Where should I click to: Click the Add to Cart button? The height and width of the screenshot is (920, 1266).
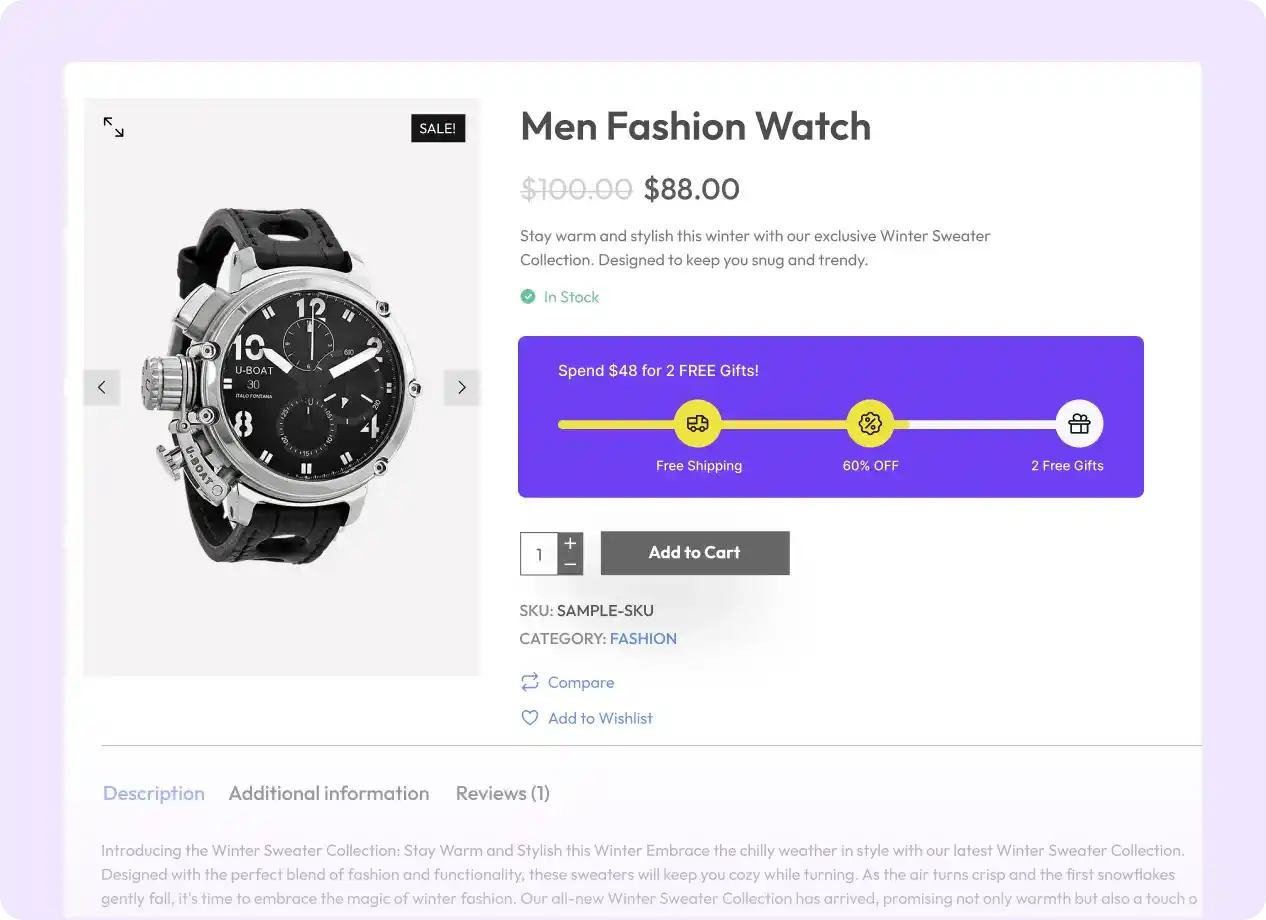(694, 552)
